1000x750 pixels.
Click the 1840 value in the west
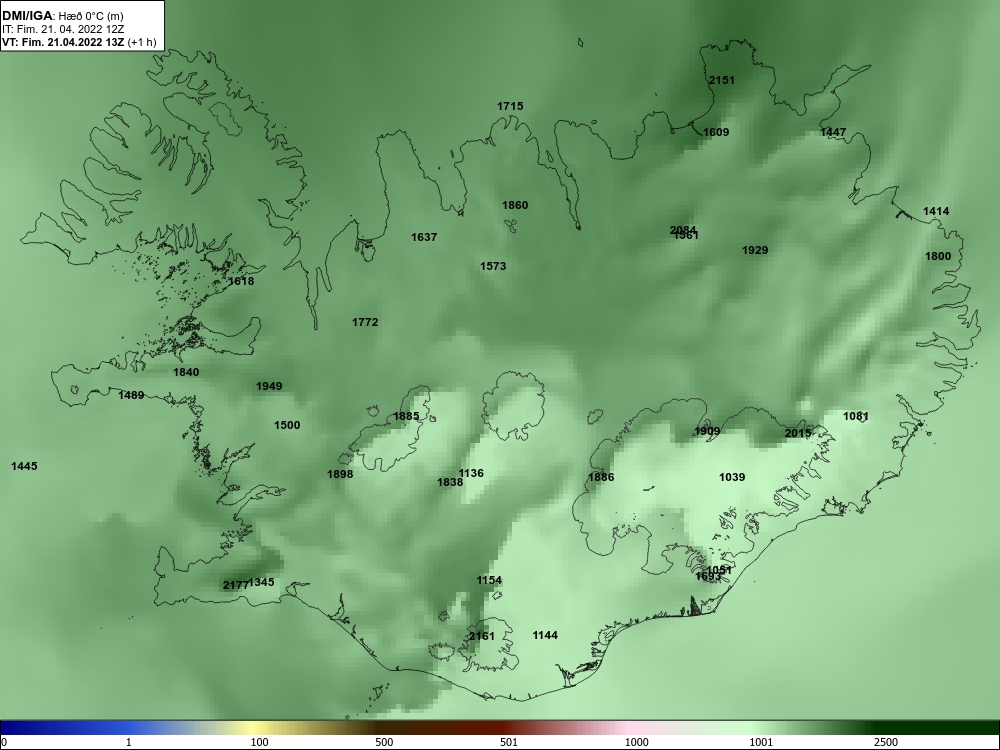tap(186, 372)
